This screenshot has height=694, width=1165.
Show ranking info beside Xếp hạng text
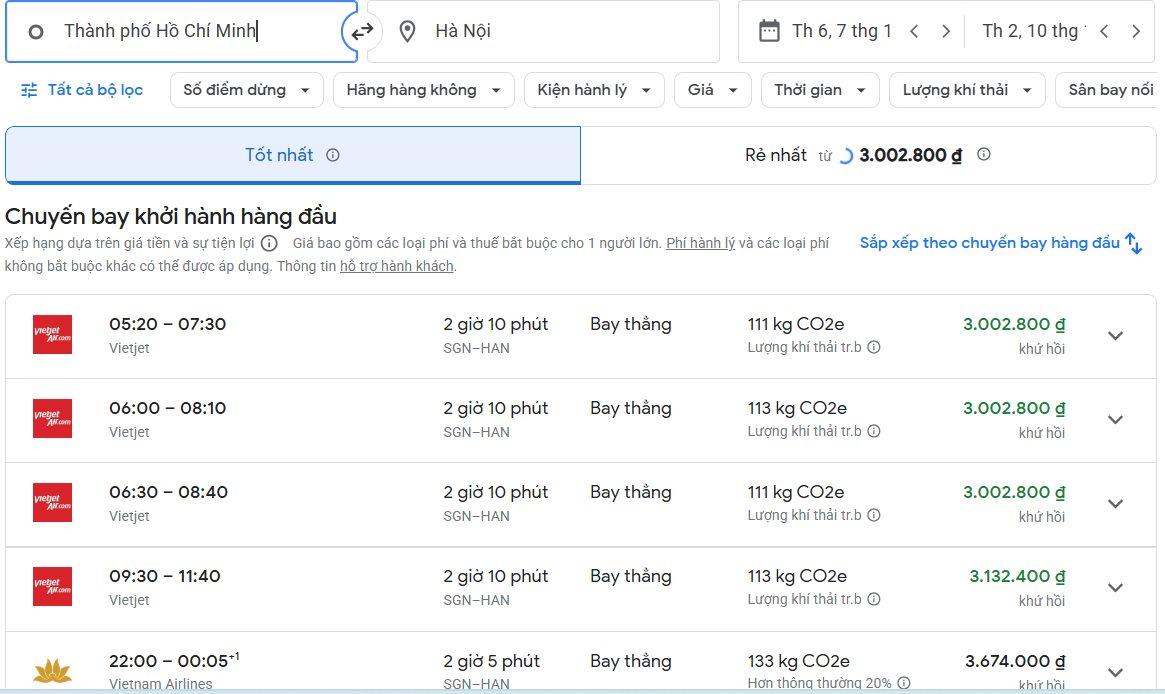point(270,243)
